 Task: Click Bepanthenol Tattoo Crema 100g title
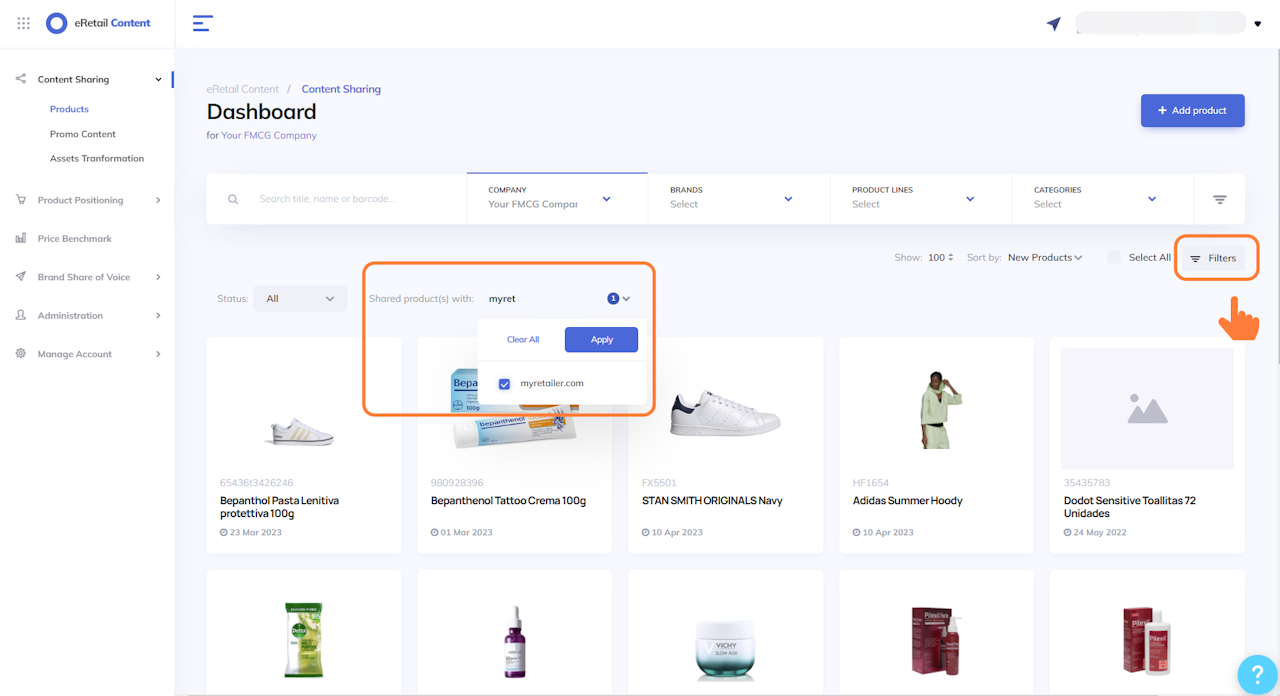coord(508,500)
